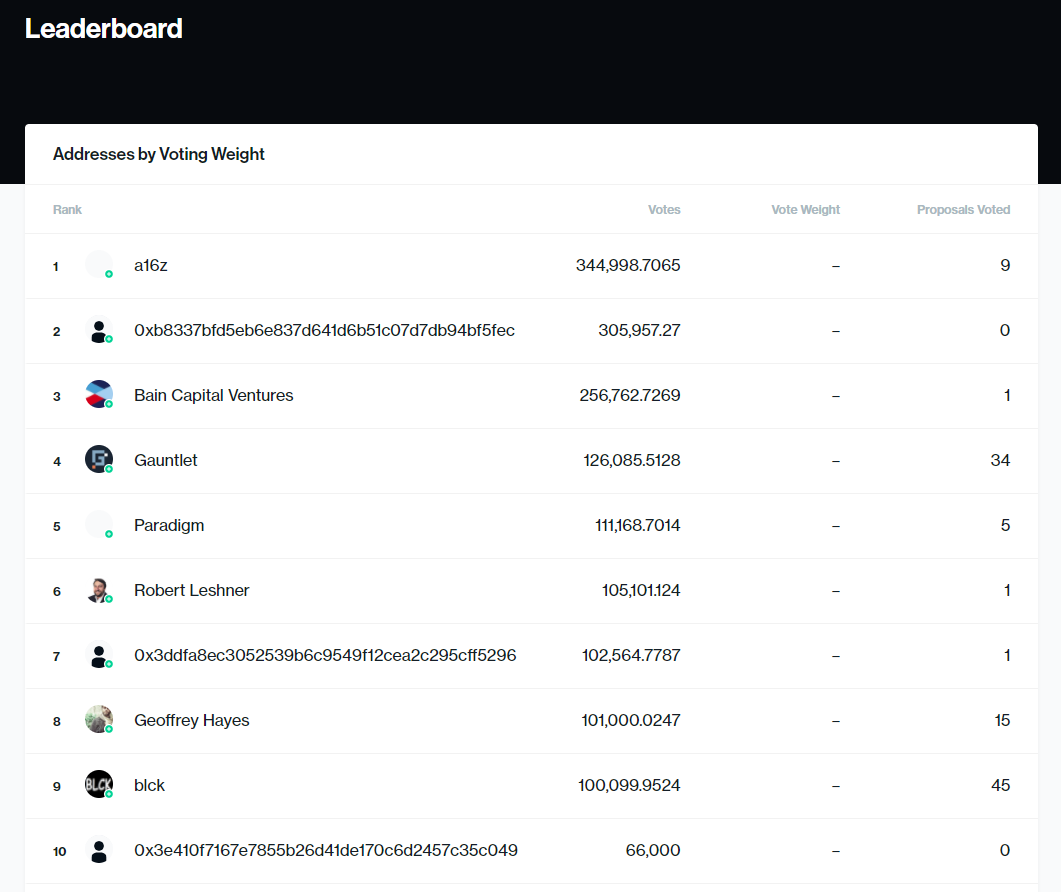Image resolution: width=1061 pixels, height=892 pixels.
Task: Open Geoffrey Hayes profile
Action: [191, 720]
